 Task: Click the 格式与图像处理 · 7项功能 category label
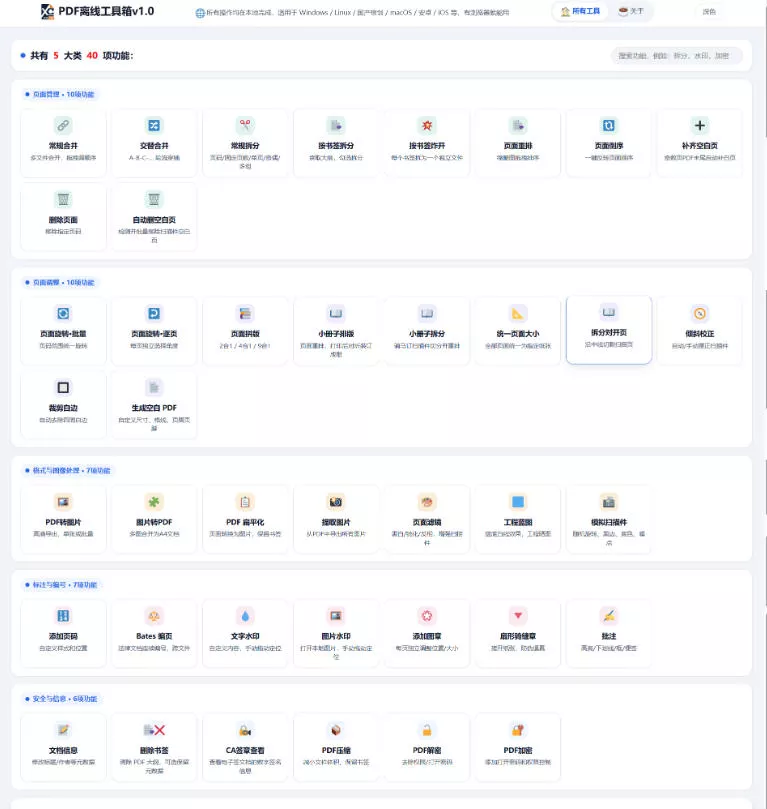(x=68, y=471)
